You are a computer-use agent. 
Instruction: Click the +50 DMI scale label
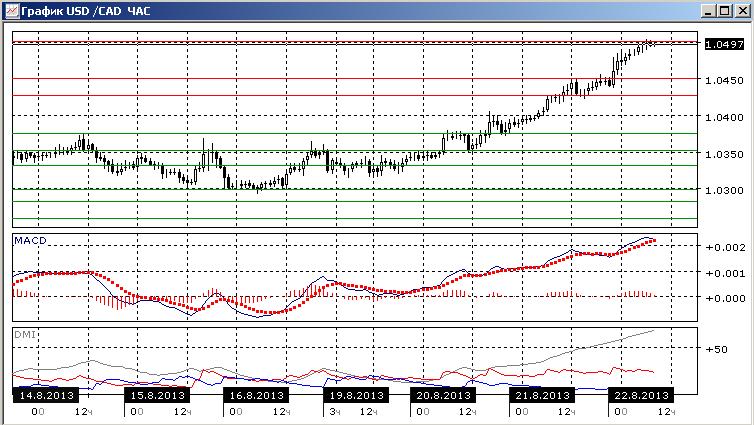(x=716, y=350)
